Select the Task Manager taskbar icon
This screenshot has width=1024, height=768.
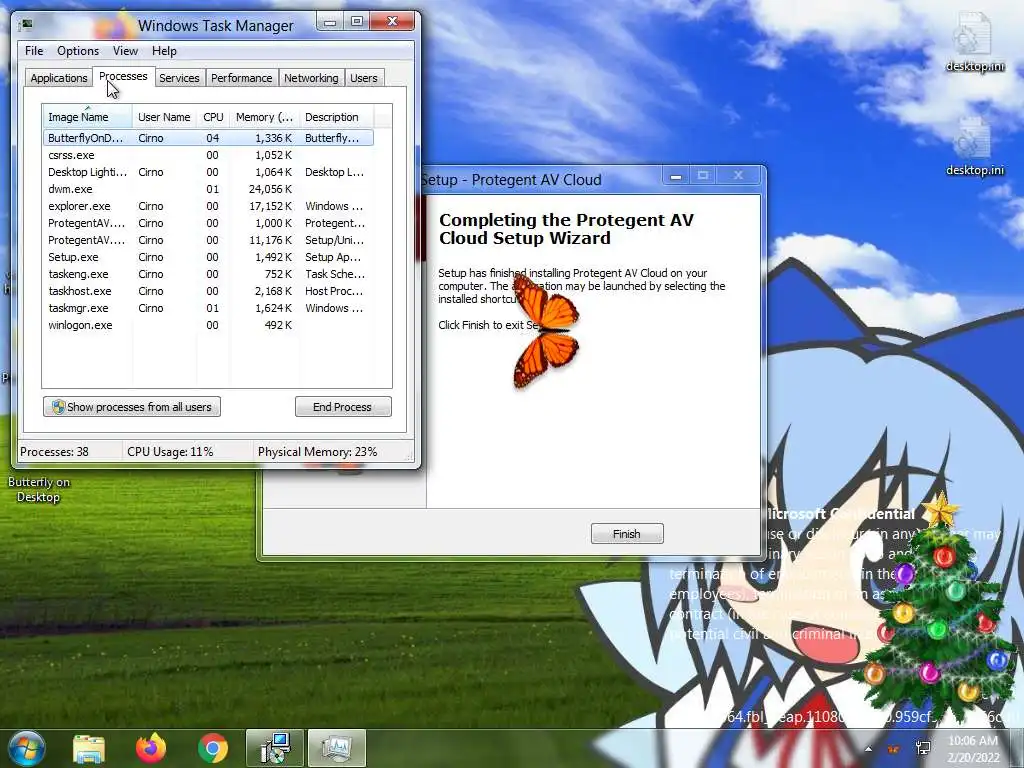336,748
